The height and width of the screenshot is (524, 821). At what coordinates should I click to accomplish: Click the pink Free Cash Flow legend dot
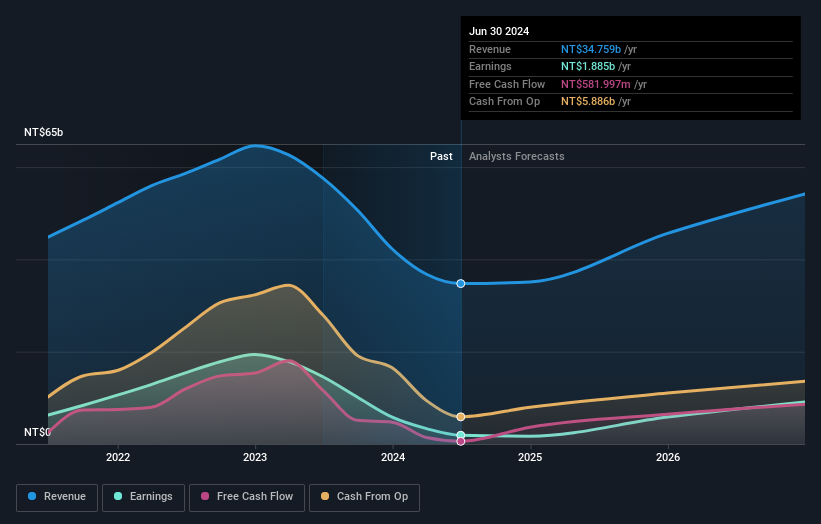click(x=205, y=496)
